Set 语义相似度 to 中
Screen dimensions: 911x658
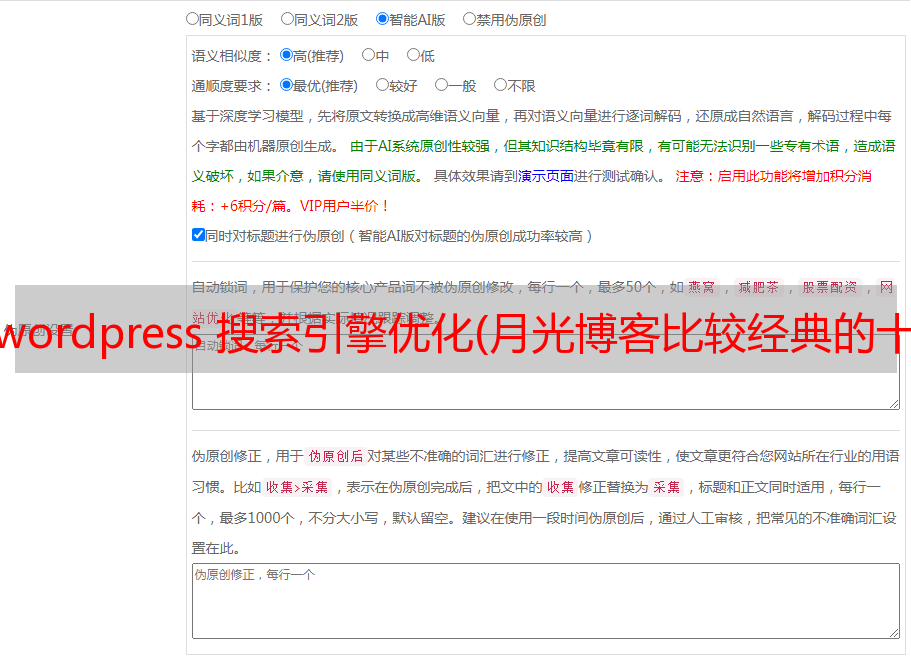tap(368, 55)
